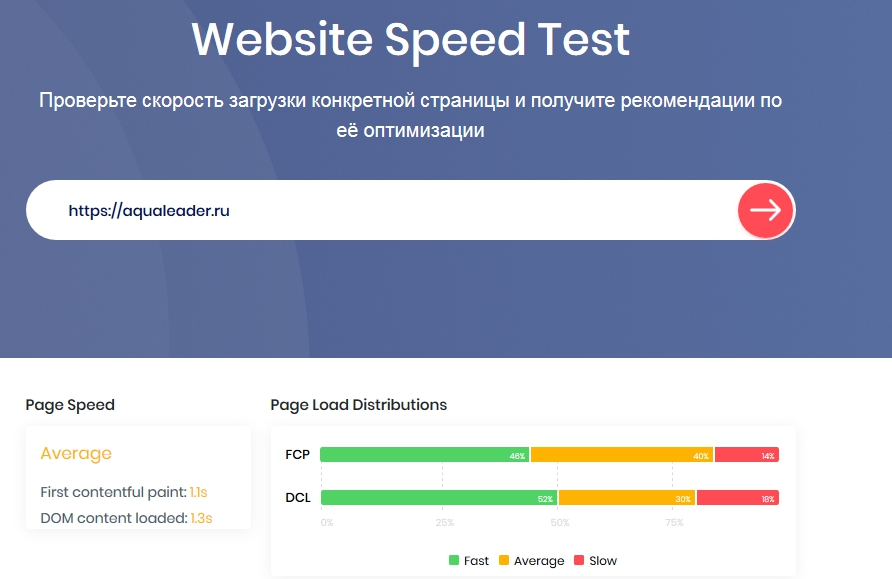Click the DCL row label
892x579 pixels.
click(x=297, y=498)
